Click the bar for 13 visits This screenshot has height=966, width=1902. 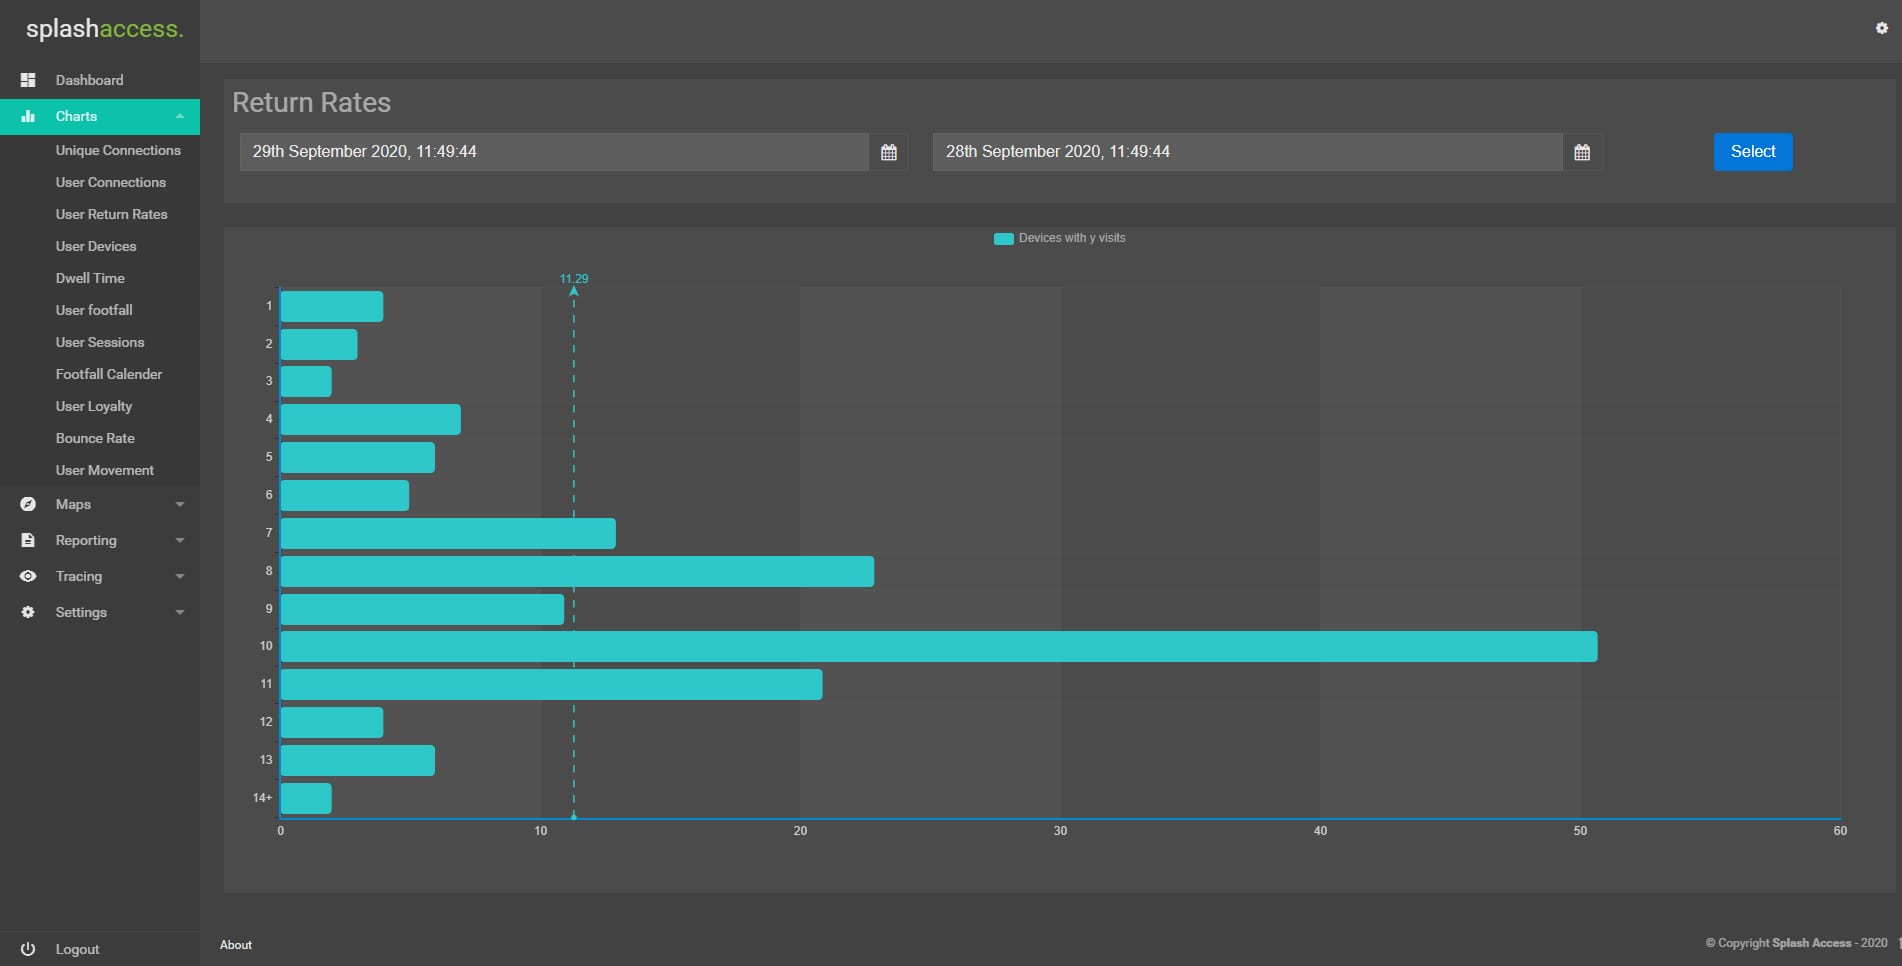[358, 760]
